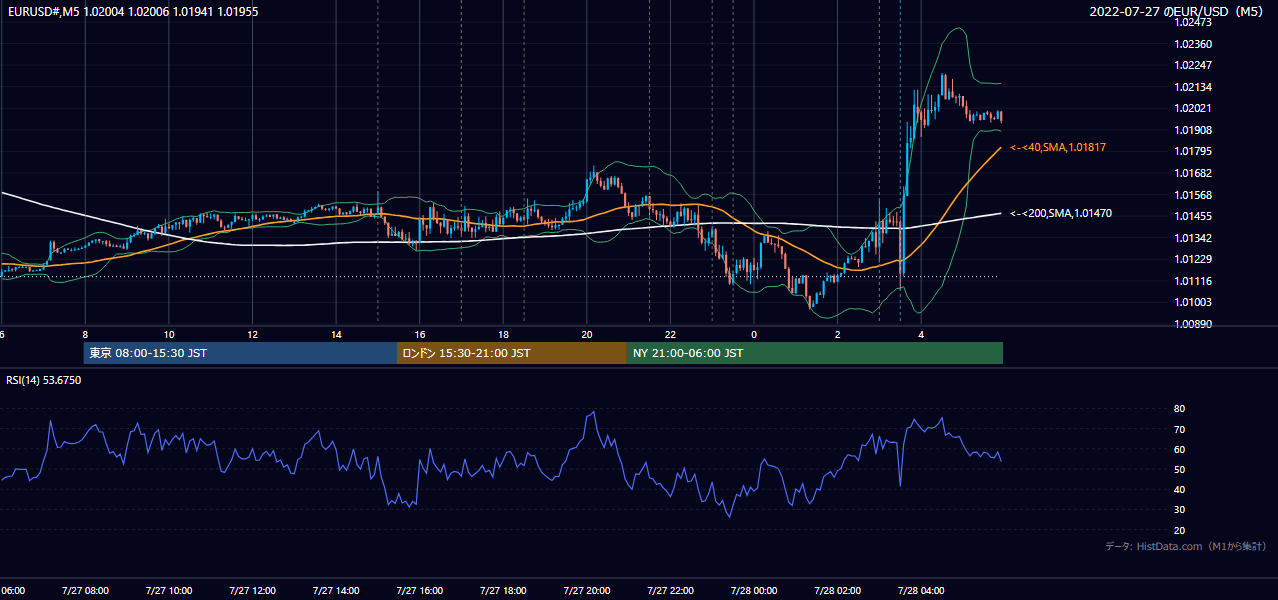Click the RSI axis level 30

point(1180,509)
